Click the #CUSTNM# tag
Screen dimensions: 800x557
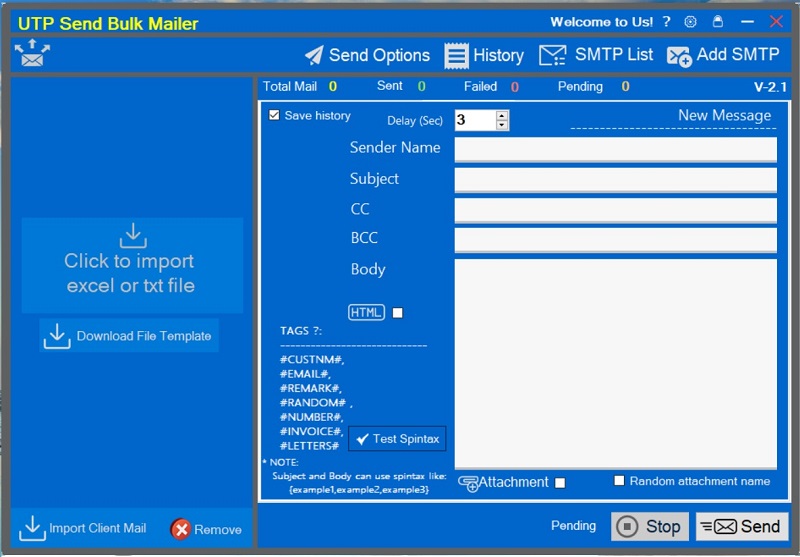click(312, 360)
